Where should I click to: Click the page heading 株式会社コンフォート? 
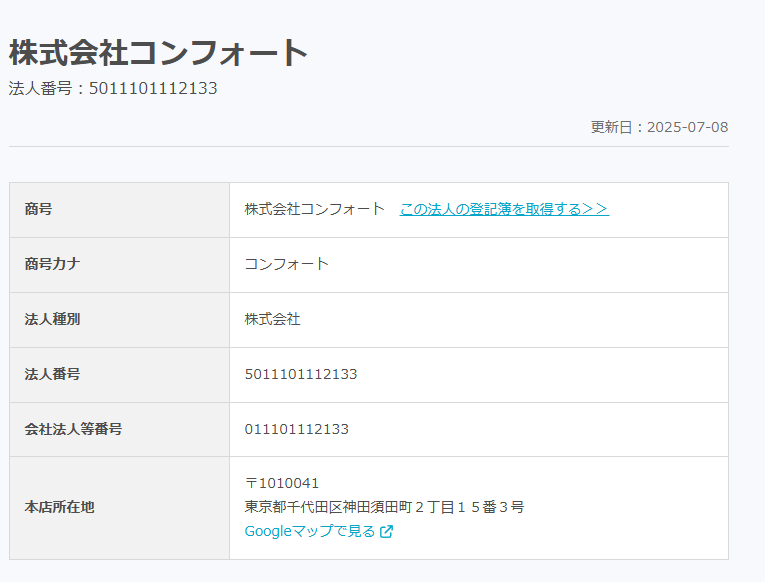click(158, 53)
